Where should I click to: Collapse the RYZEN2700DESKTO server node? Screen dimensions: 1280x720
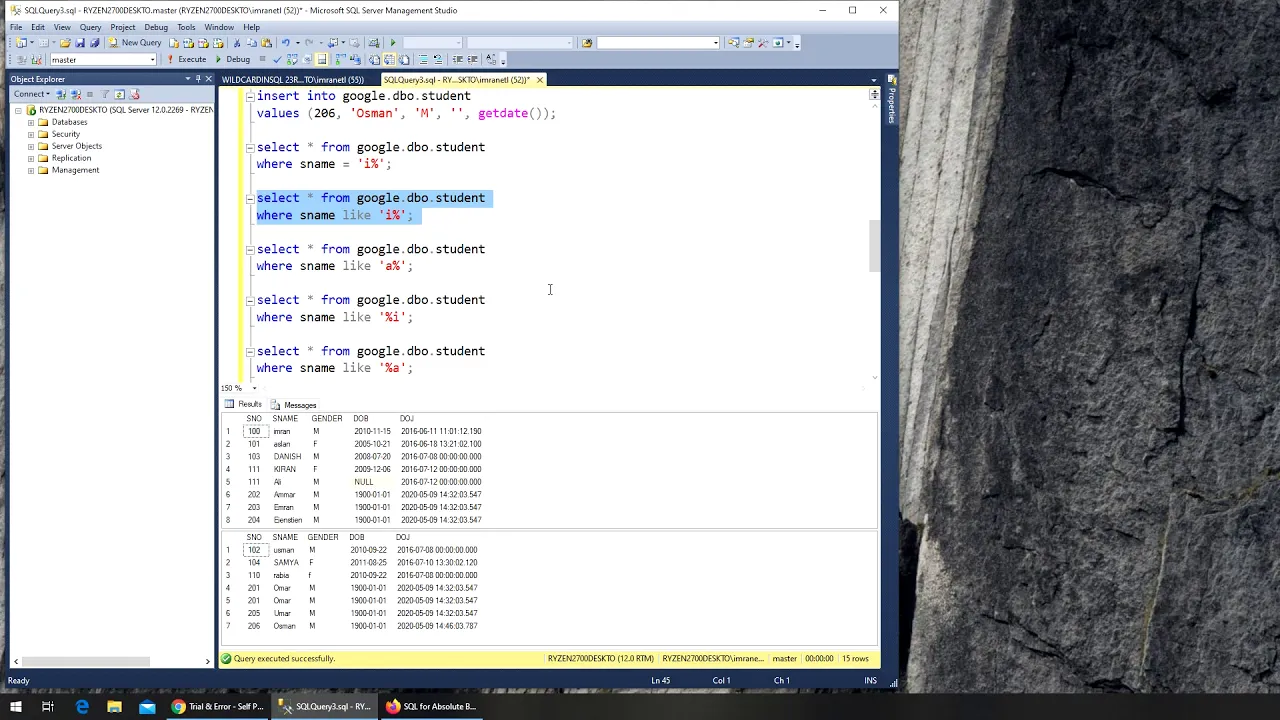point(18,110)
